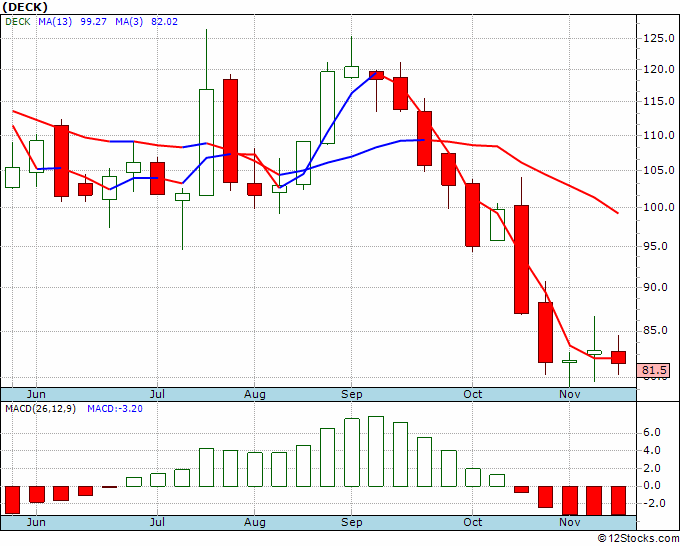Select the green DECK legend label

coord(18,22)
